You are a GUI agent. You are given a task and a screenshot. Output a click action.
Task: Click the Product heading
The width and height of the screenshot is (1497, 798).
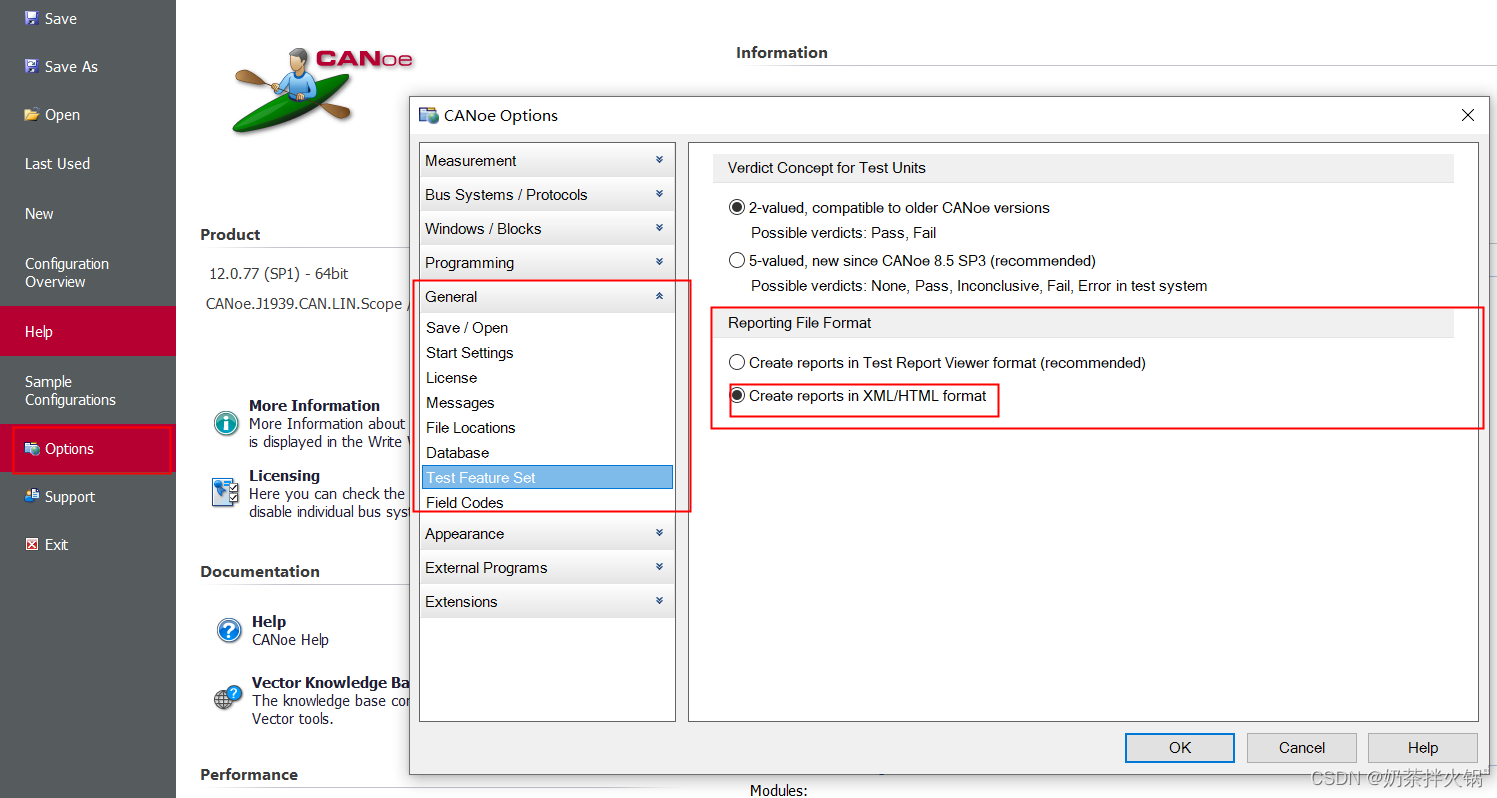[230, 235]
